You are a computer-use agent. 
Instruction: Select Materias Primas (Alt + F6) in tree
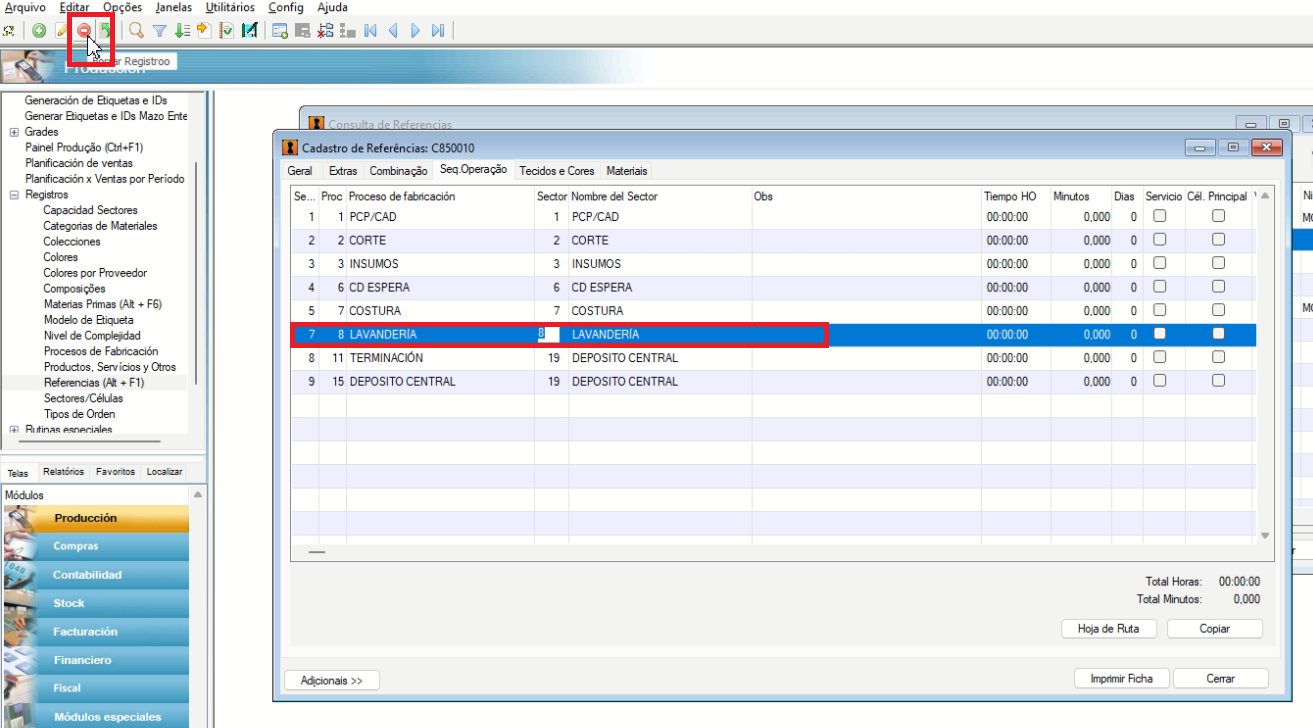(x=103, y=304)
